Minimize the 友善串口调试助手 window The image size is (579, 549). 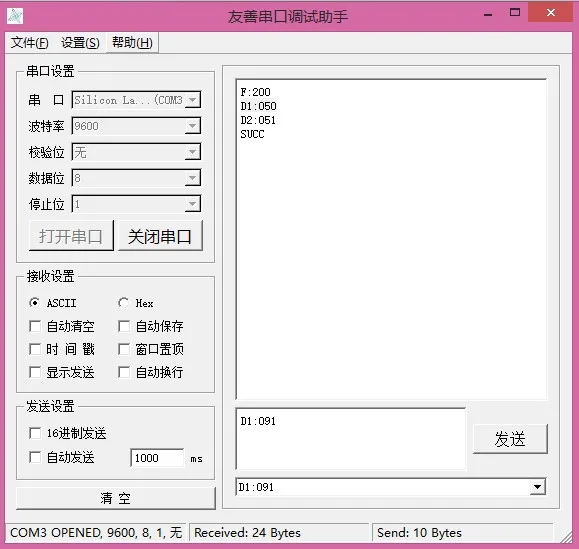point(488,15)
